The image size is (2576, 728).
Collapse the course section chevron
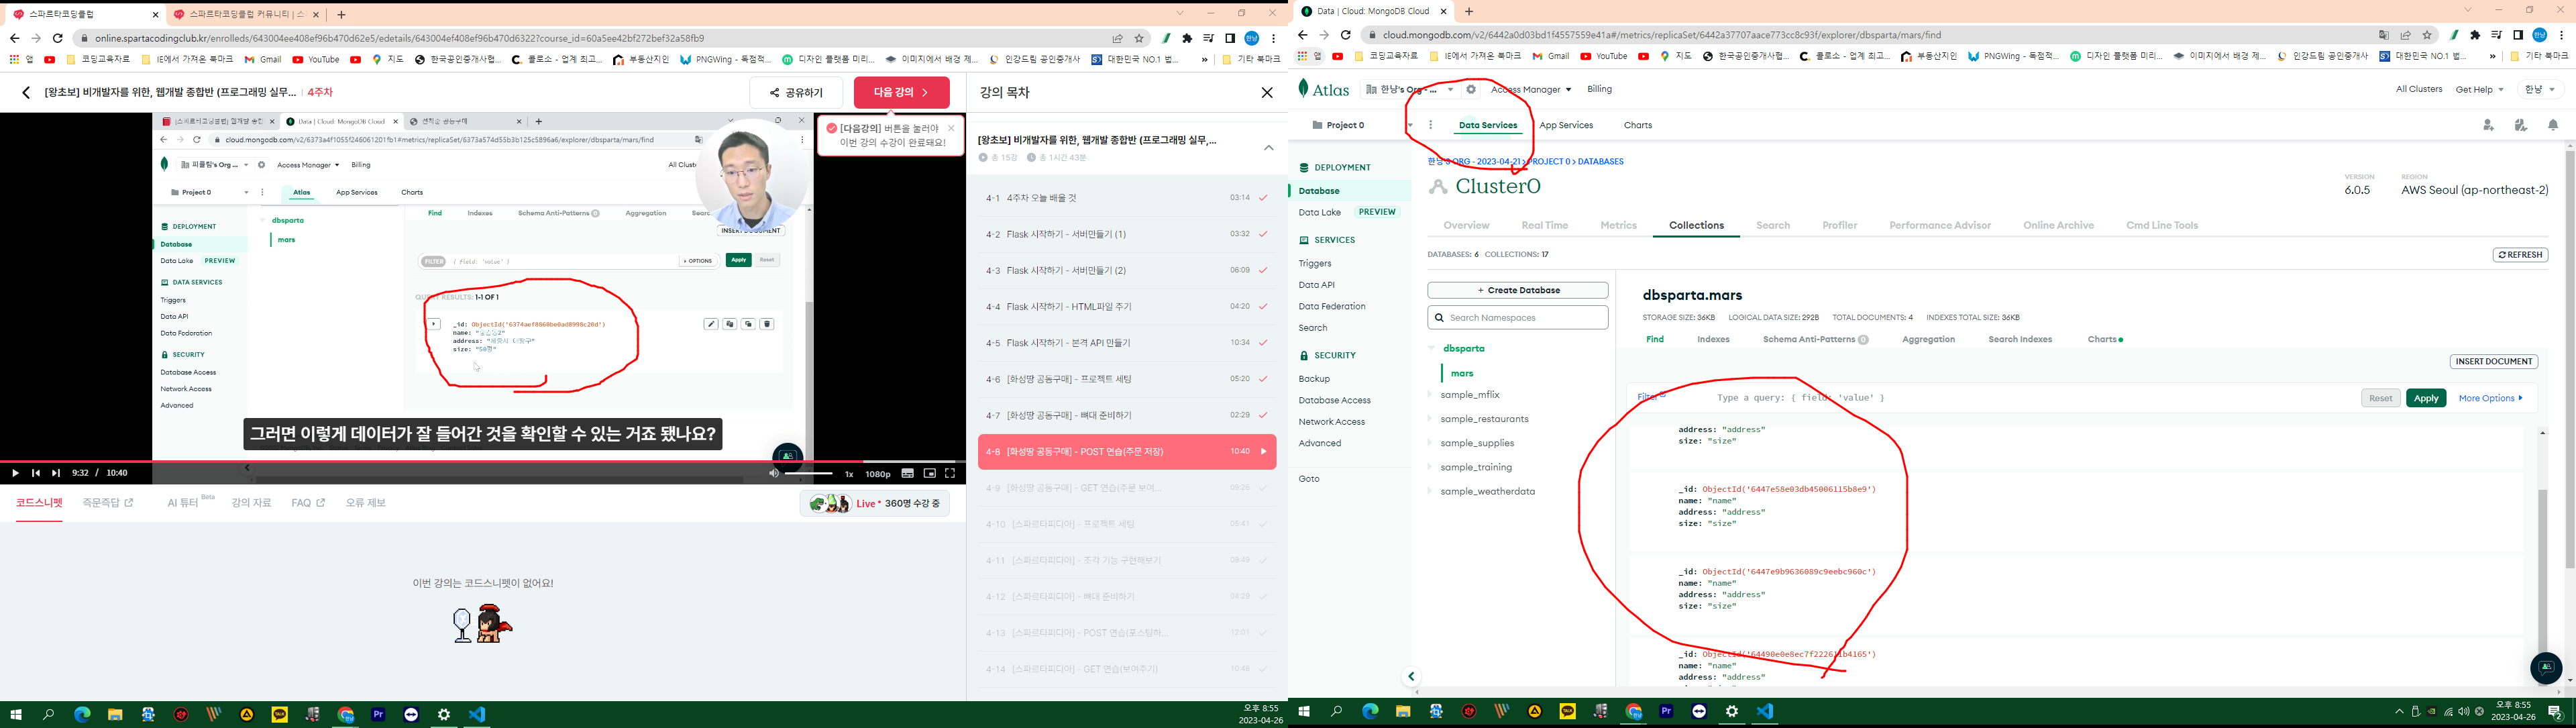coord(1268,148)
